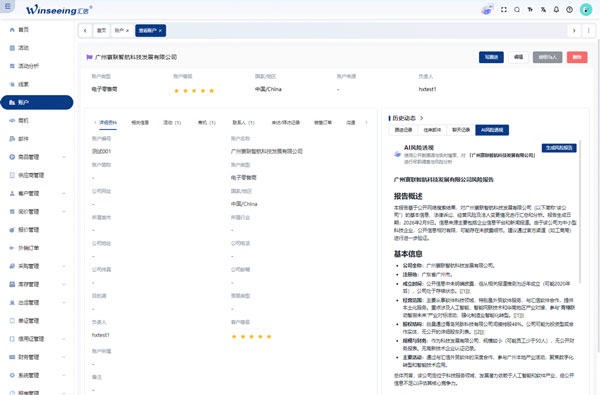Expand 客户管理 submenu
The width and height of the screenshot is (600, 395).
coord(64,193)
